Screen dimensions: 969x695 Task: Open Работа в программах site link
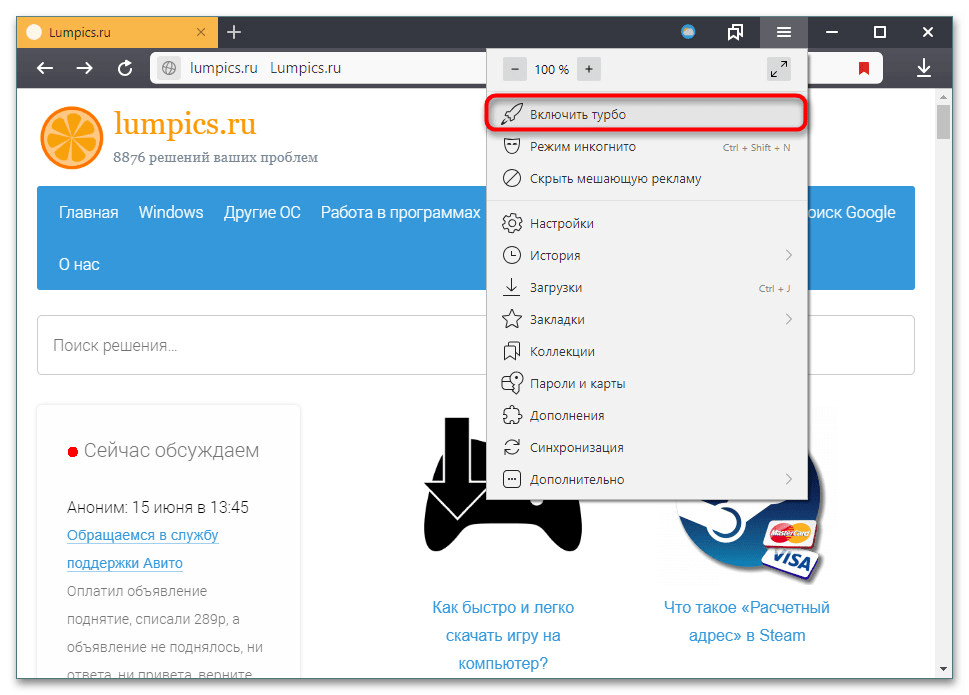point(400,213)
